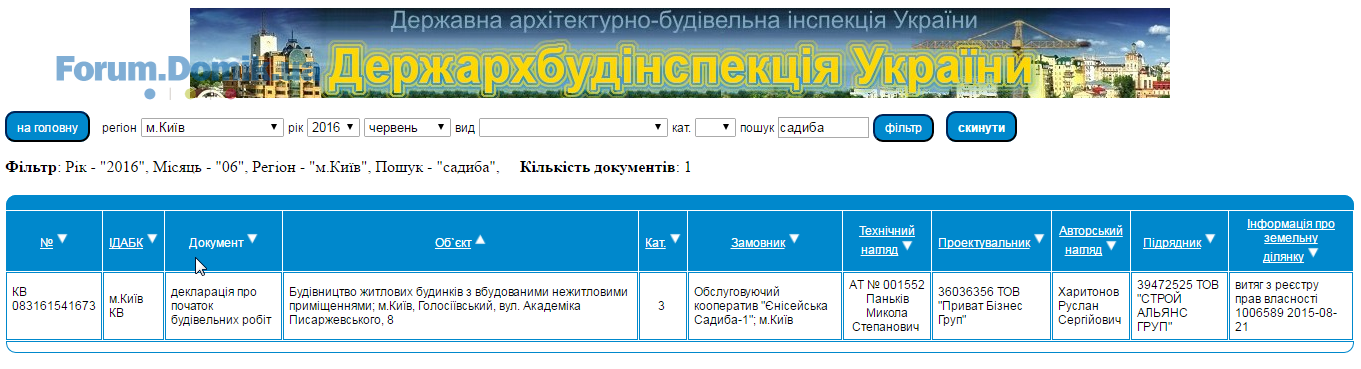Click the Держархбудінспекція України header banner
The height and width of the screenshot is (369, 1361).
pyautogui.click(x=680, y=53)
